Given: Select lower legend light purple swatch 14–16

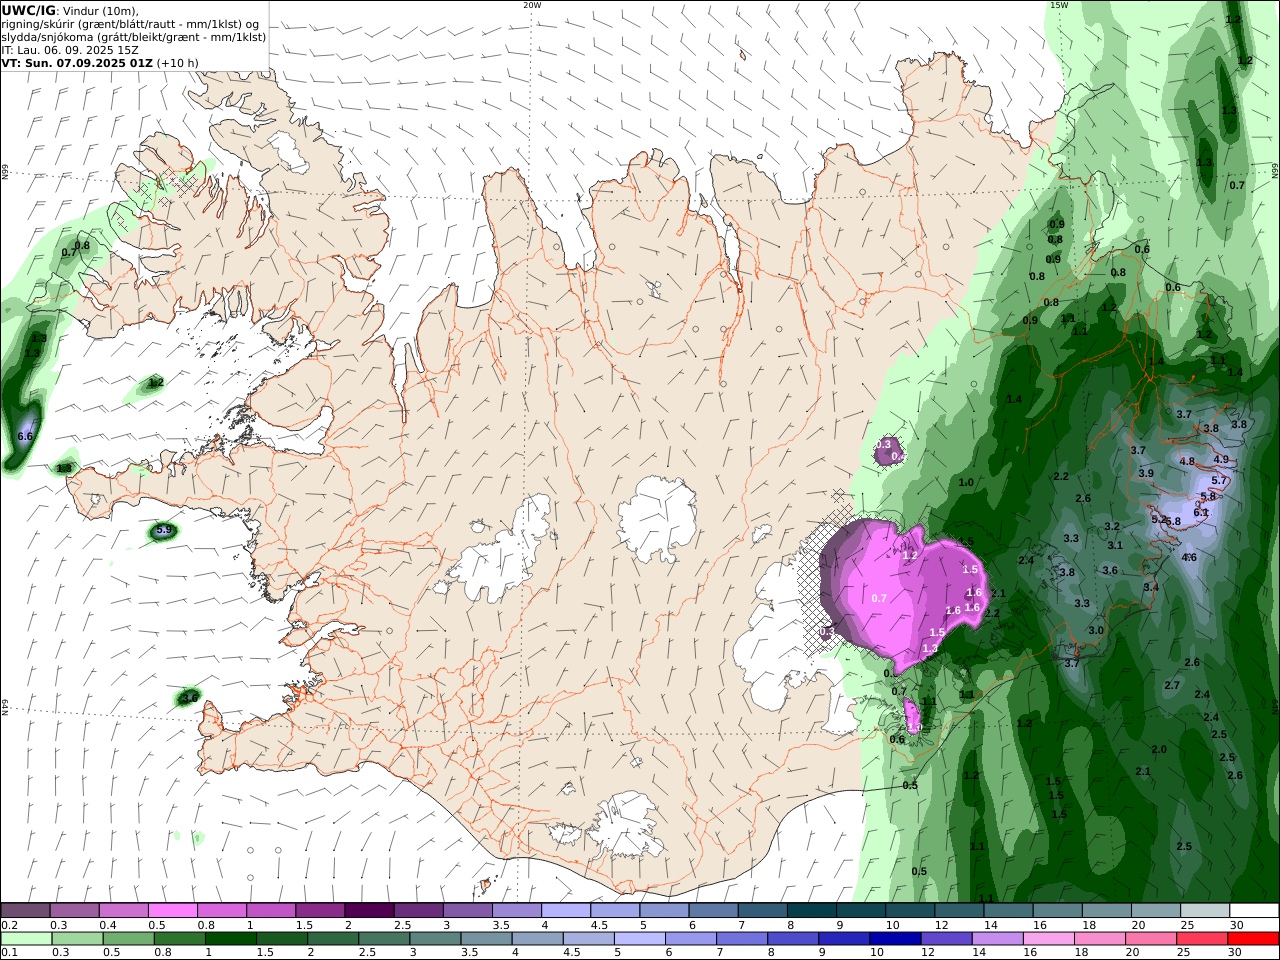Looking at the screenshot, I should pyautogui.click(x=997, y=939).
